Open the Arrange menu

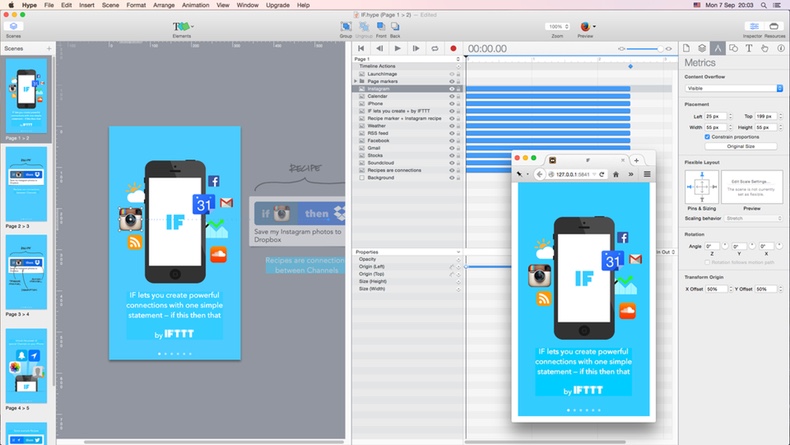163,5
